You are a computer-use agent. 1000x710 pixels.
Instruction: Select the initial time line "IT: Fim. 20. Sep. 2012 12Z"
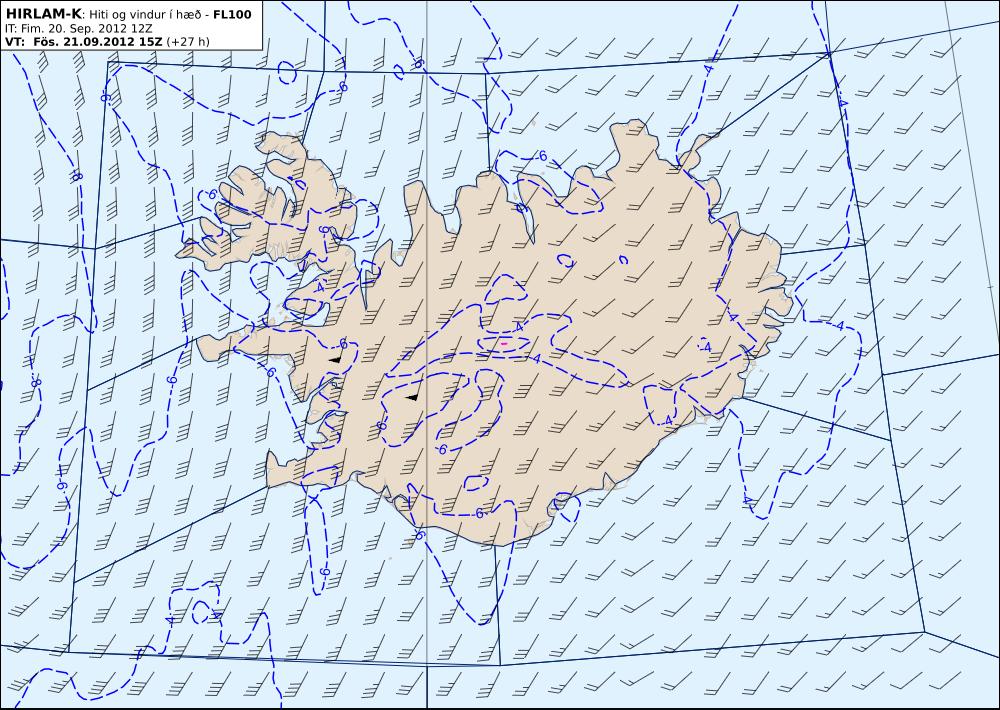click(x=78, y=29)
